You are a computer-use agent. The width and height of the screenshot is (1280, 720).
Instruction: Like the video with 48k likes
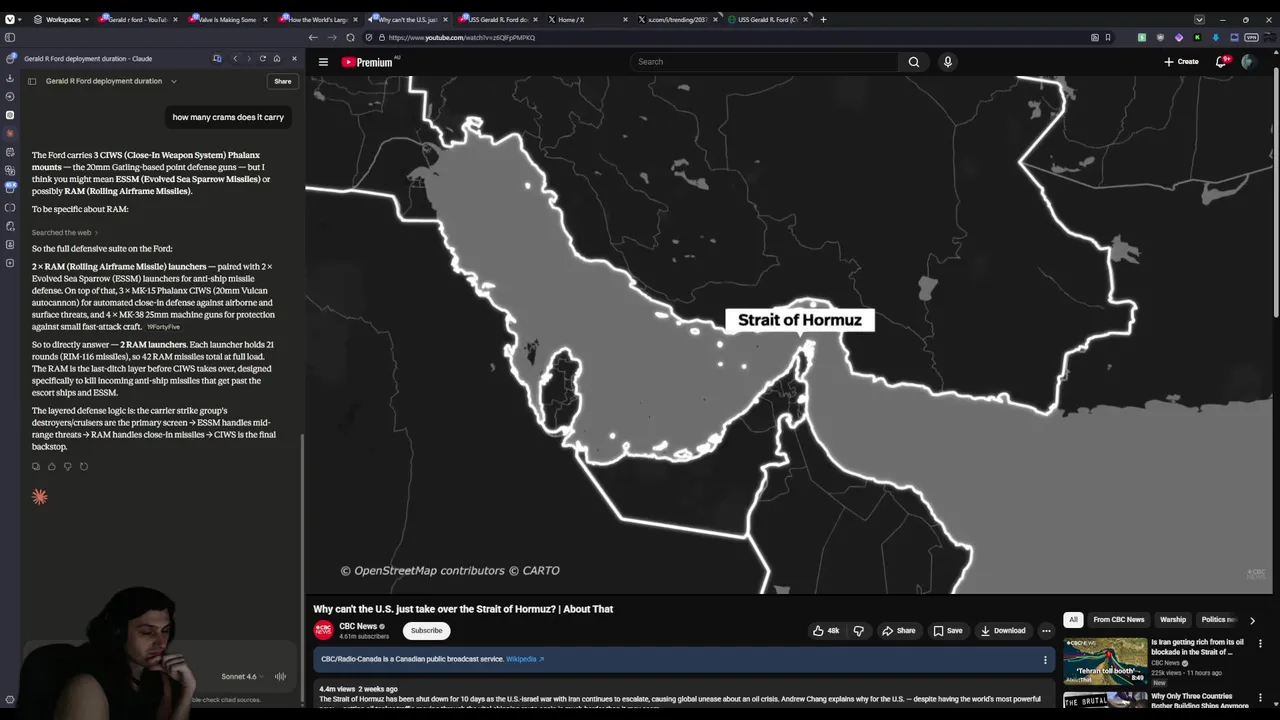826,631
